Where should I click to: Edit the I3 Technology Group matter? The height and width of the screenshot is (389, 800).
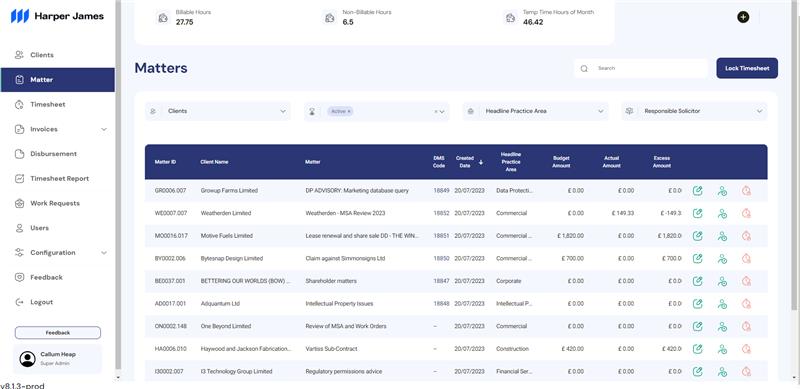click(697, 372)
